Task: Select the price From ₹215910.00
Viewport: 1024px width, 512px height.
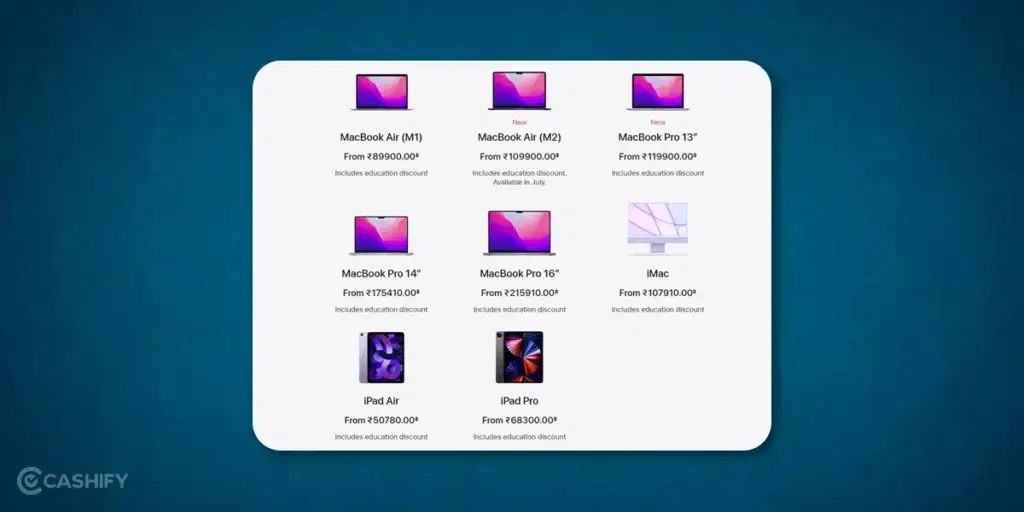Action: coord(519,293)
